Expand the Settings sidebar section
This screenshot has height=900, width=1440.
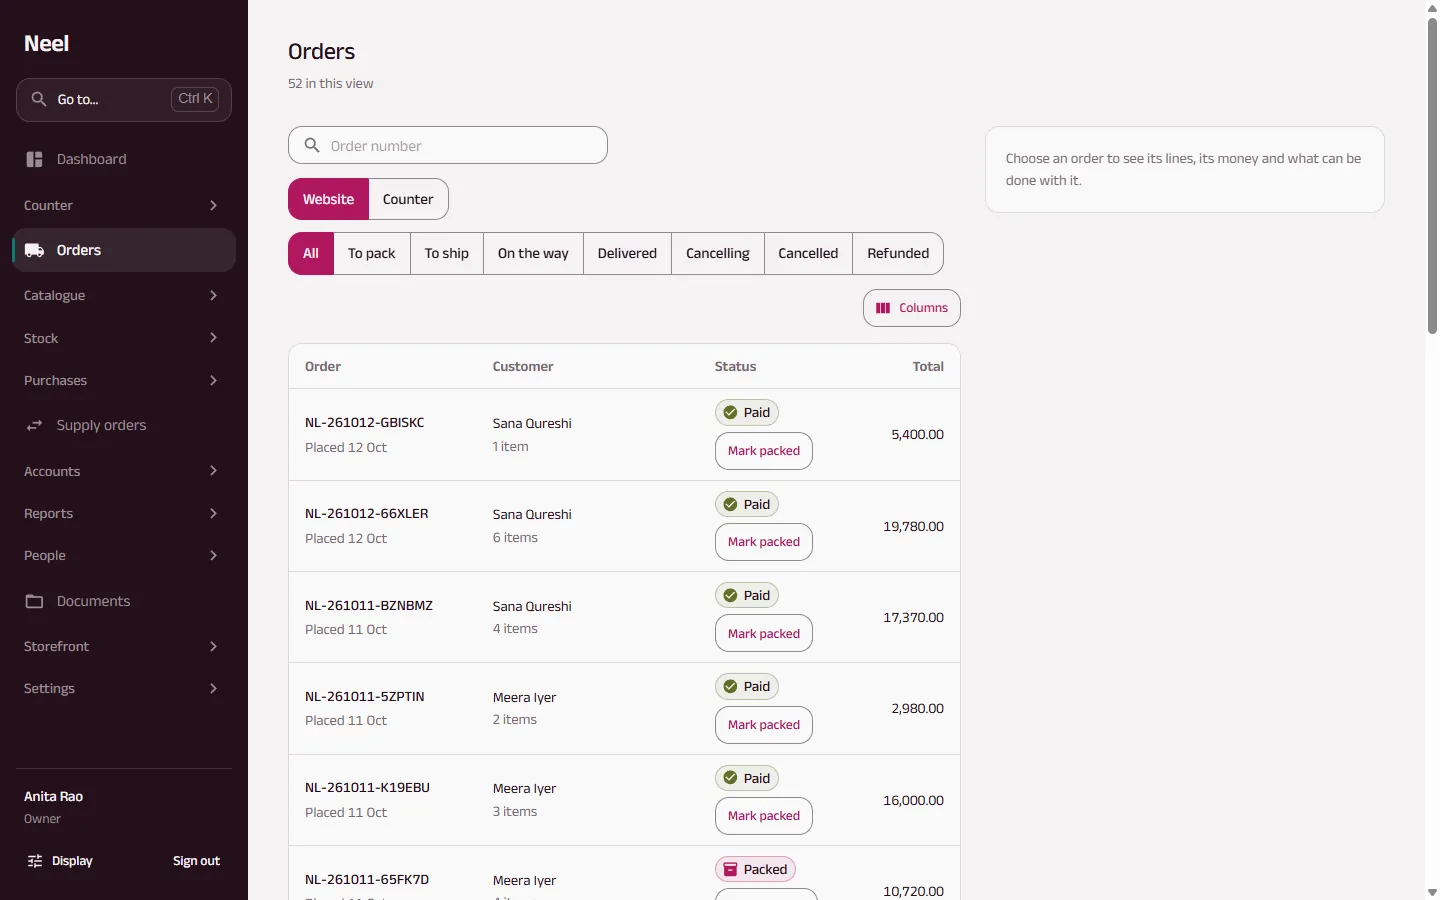124,688
